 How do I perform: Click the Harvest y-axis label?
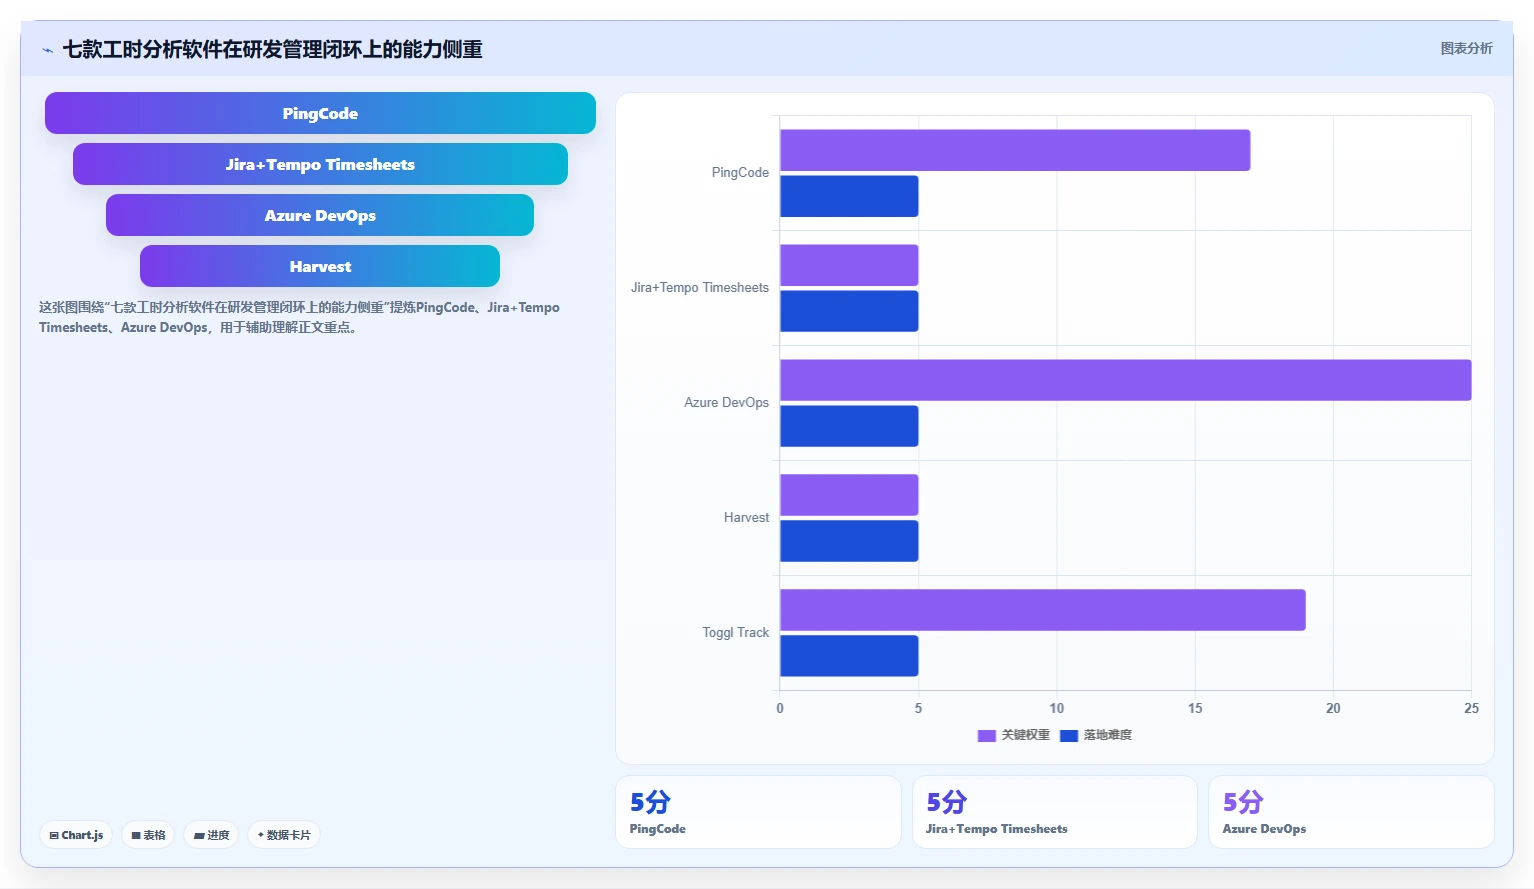(x=746, y=518)
